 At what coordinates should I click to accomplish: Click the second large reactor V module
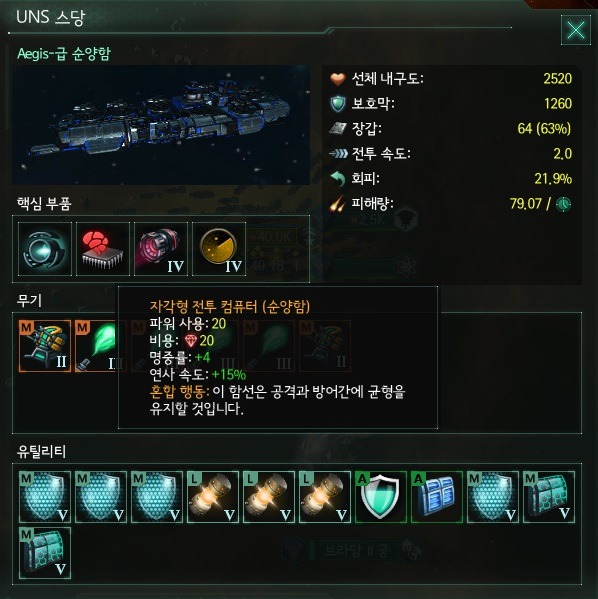[269, 497]
